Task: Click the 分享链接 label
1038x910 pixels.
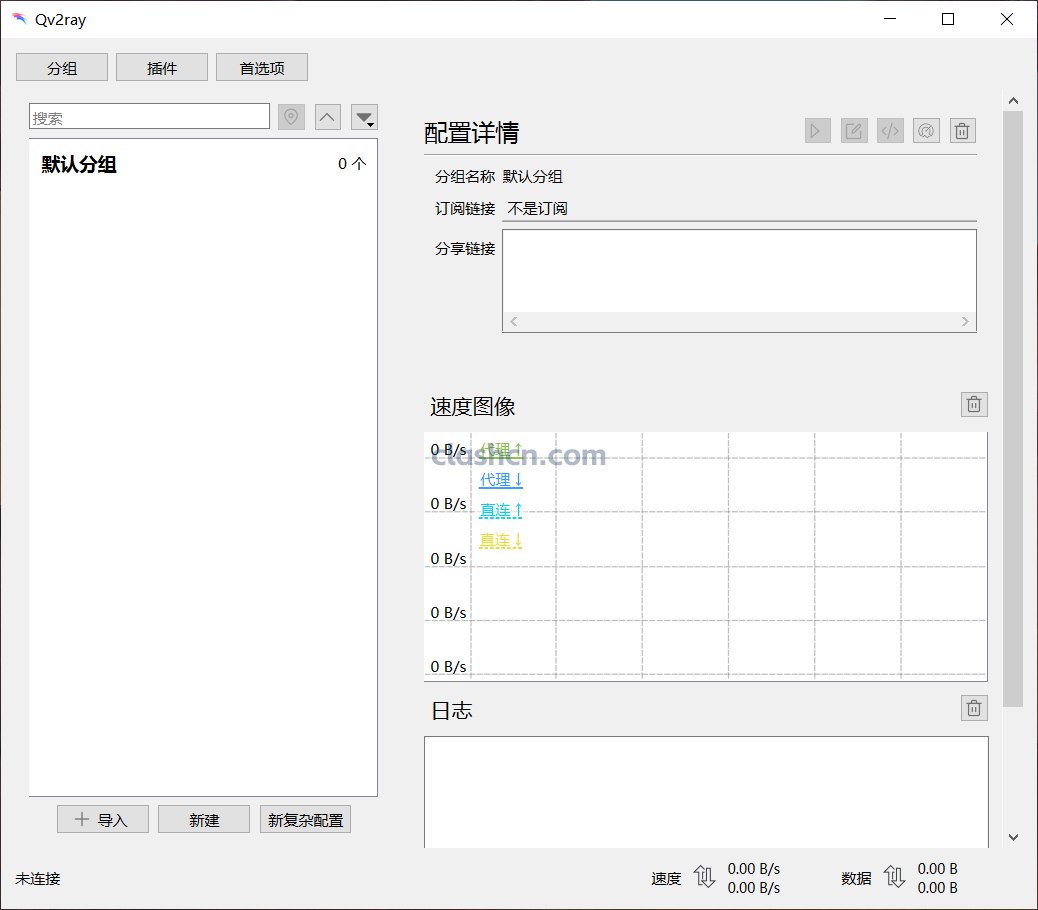Action: [x=465, y=249]
